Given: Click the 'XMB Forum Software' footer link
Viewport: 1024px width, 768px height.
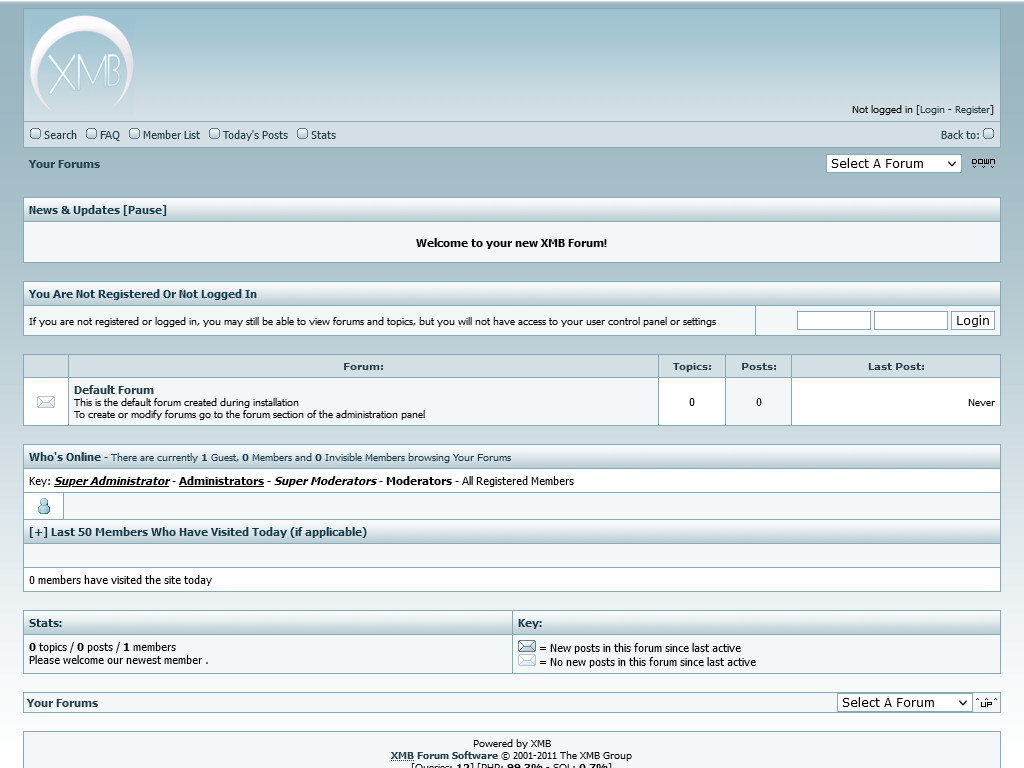Looking at the screenshot, I should [x=444, y=756].
